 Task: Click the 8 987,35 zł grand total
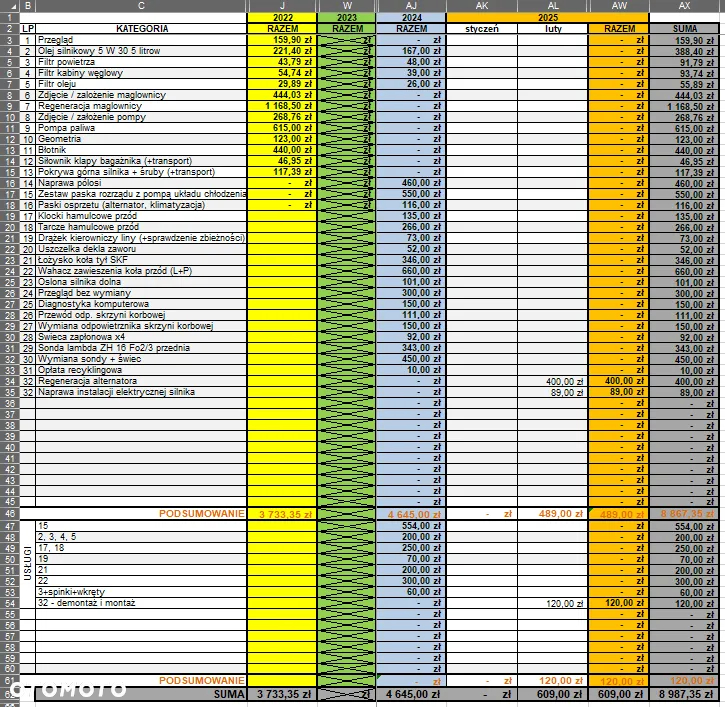684,694
